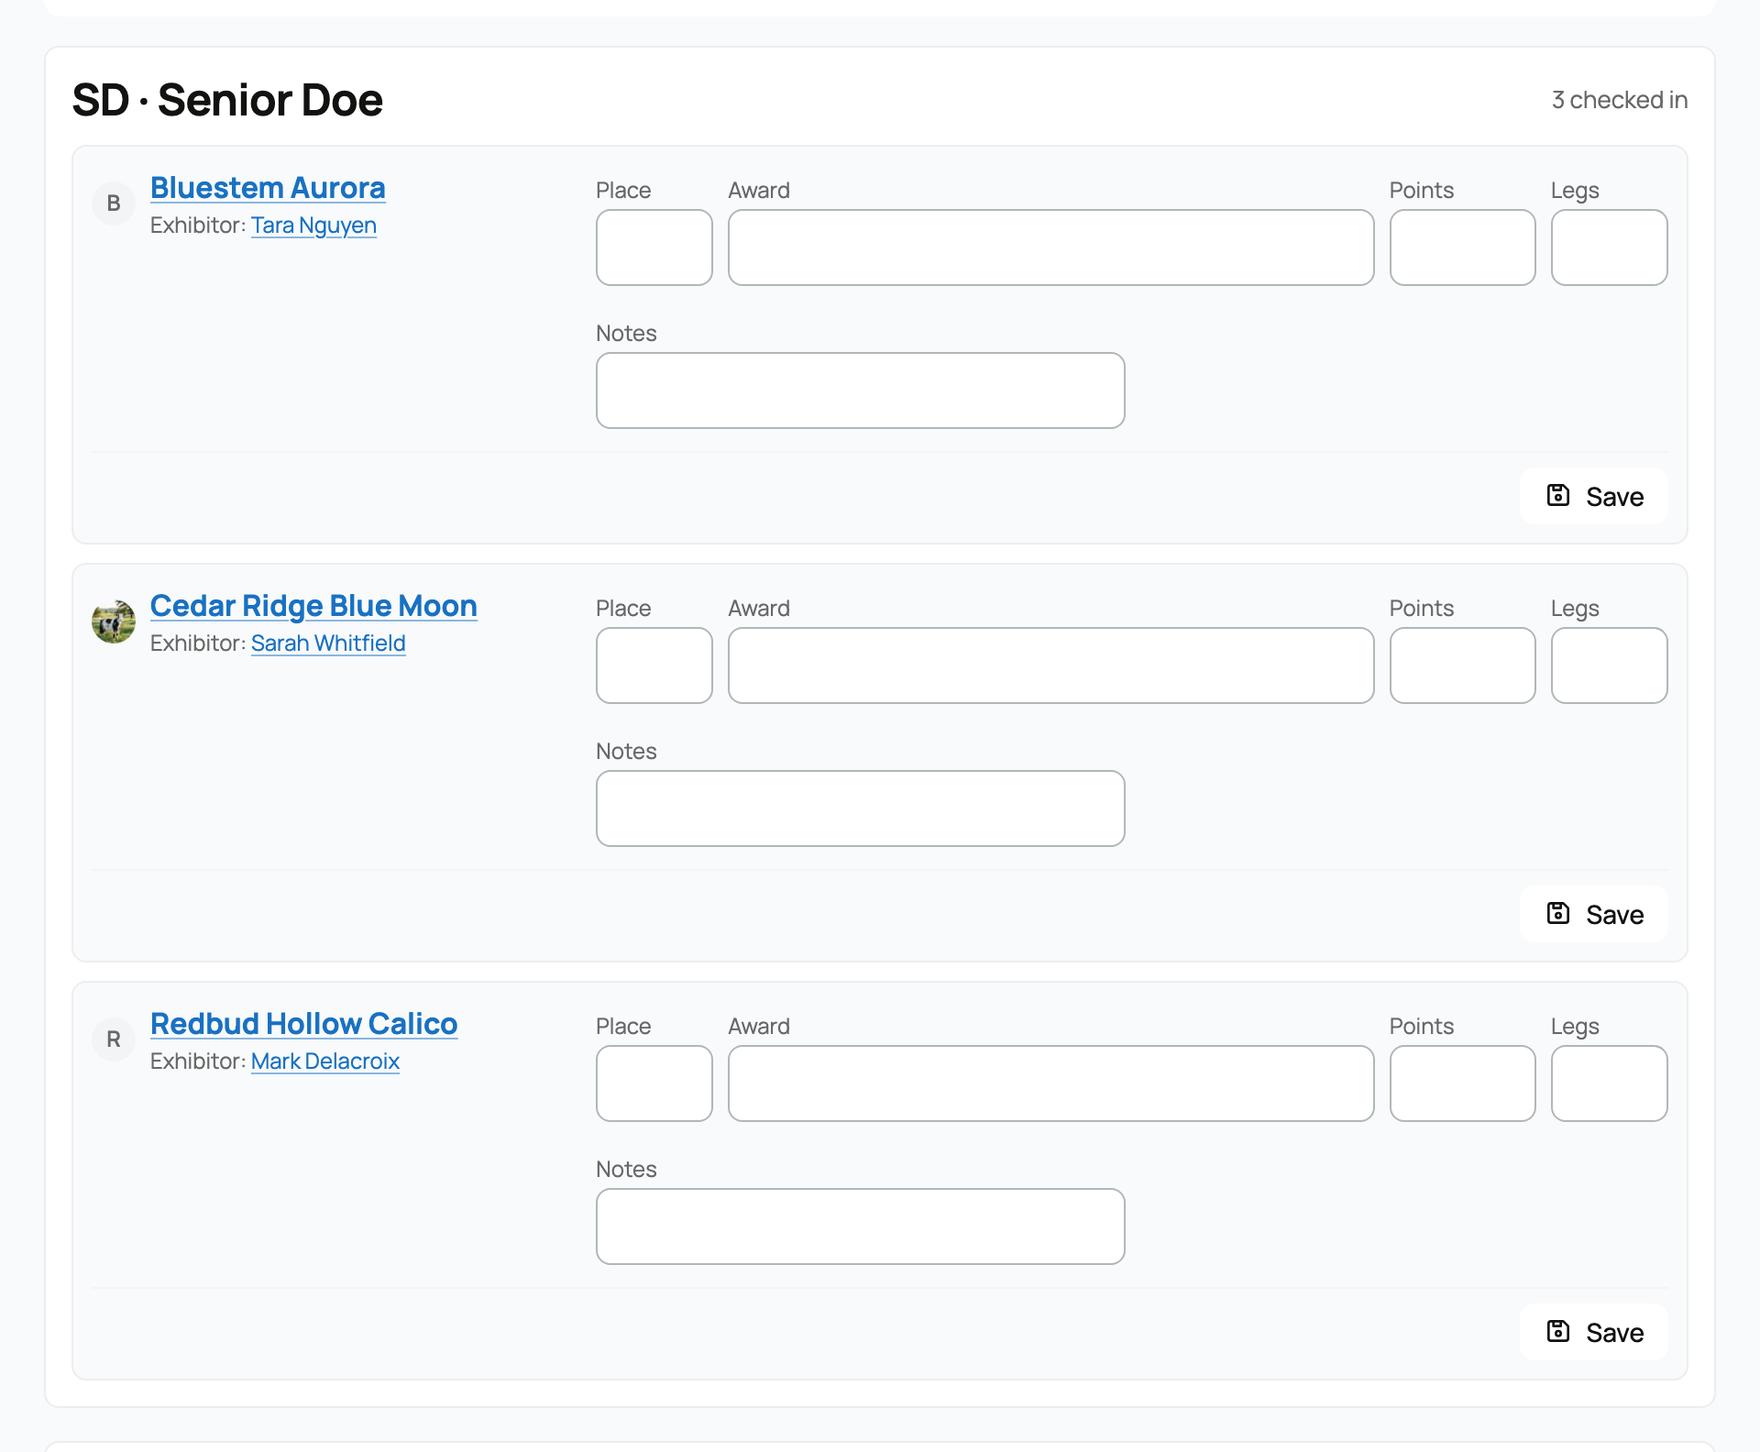Image resolution: width=1760 pixels, height=1452 pixels.
Task: Open the Cedar Ridge Blue Moon link
Action: [314, 605]
